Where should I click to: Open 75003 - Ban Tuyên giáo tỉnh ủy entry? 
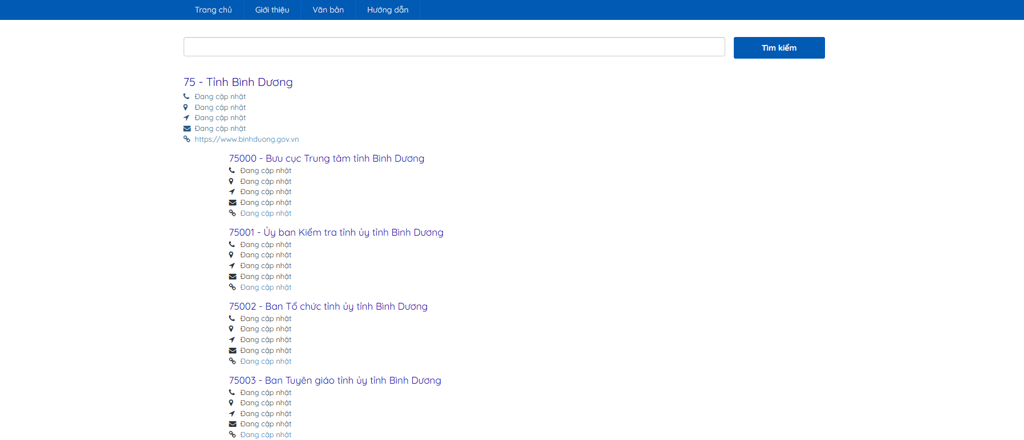(x=334, y=380)
